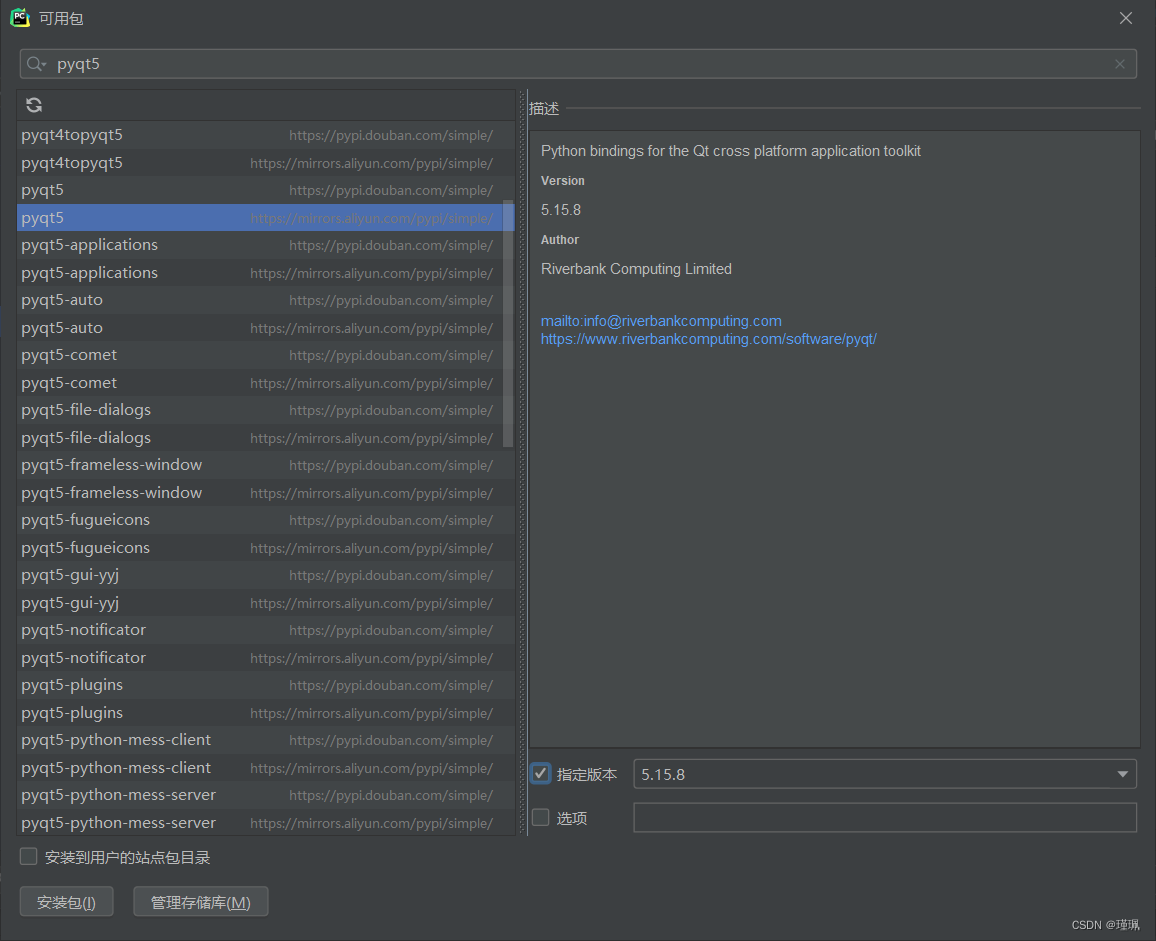
Task: Click the 管理存储库(M) button
Action: [201, 902]
